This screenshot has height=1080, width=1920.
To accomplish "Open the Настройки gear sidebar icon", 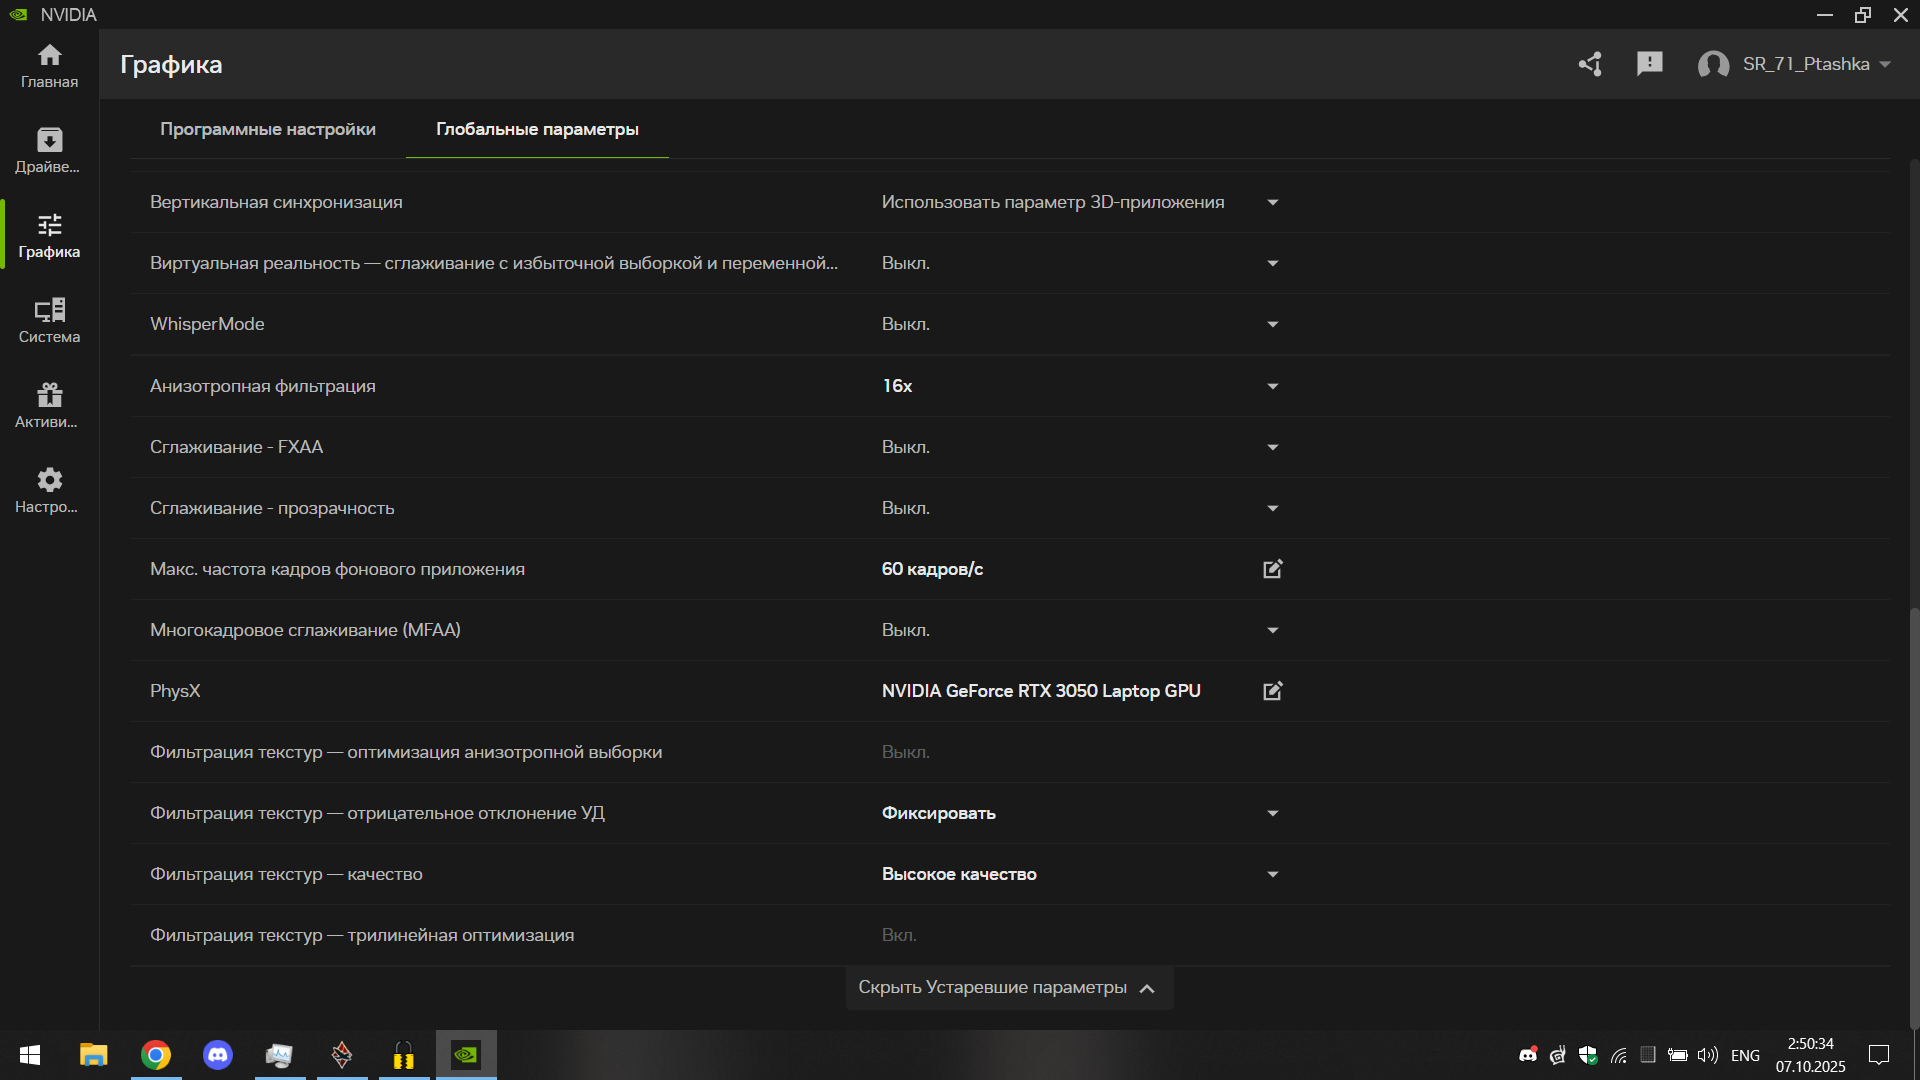I will (x=49, y=491).
